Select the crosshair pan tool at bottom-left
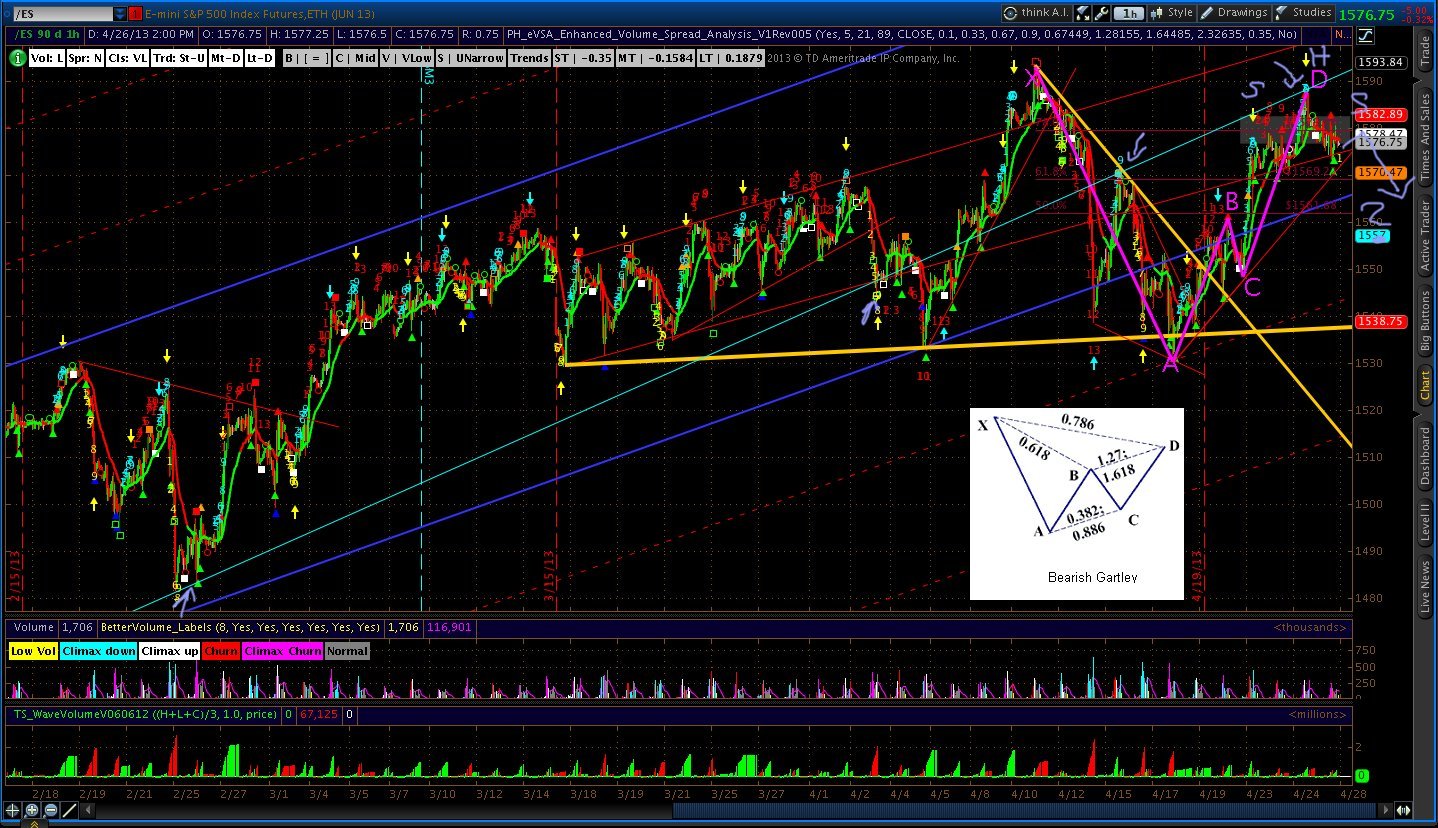Image resolution: width=1438 pixels, height=828 pixels. pos(13,811)
